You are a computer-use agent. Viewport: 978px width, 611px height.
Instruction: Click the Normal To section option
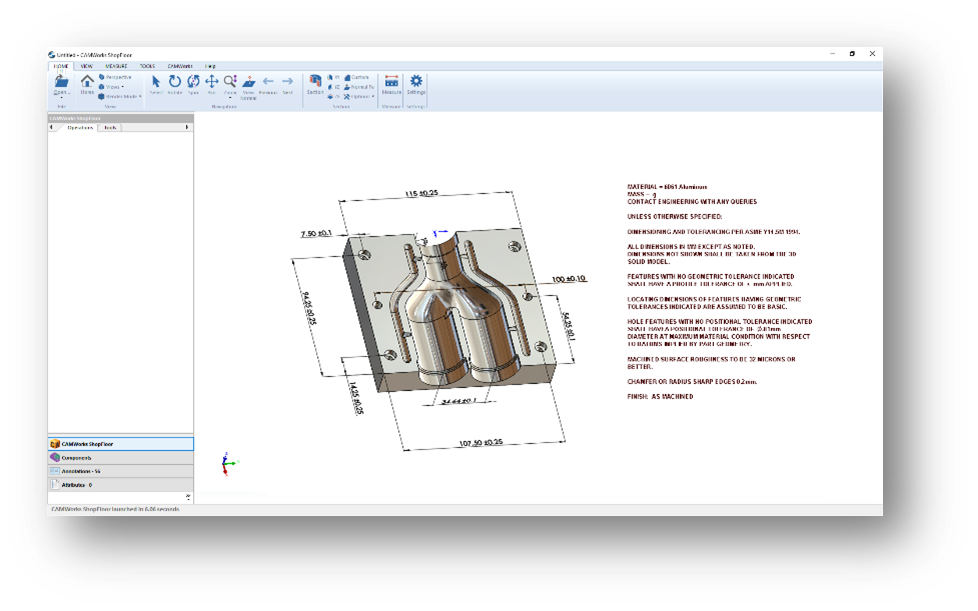tap(359, 87)
